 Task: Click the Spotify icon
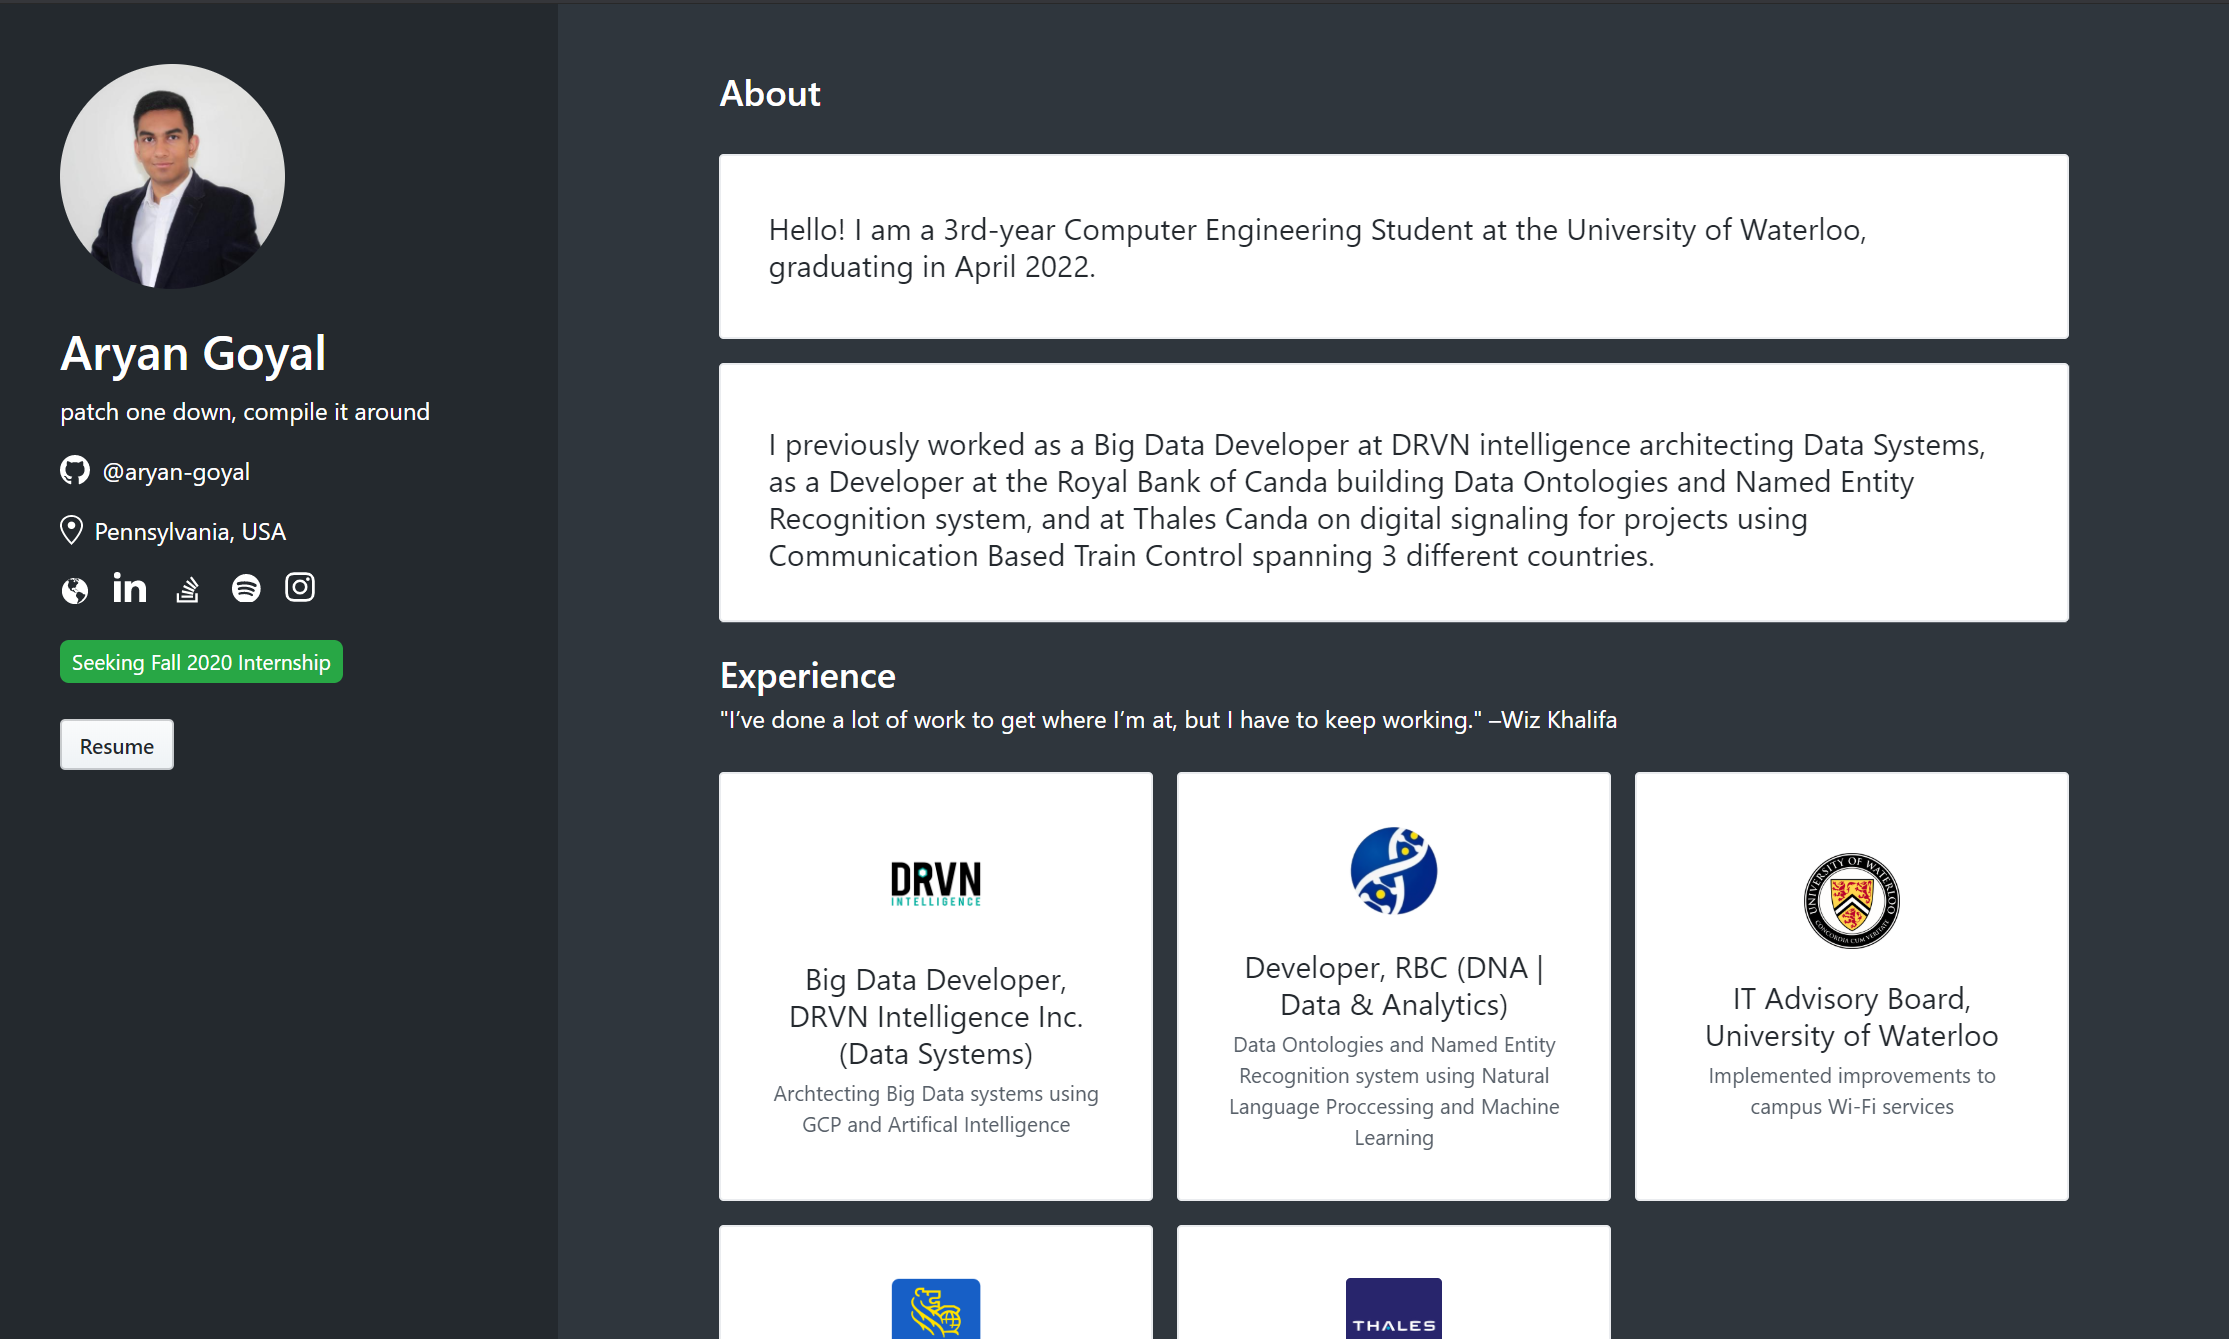click(245, 589)
